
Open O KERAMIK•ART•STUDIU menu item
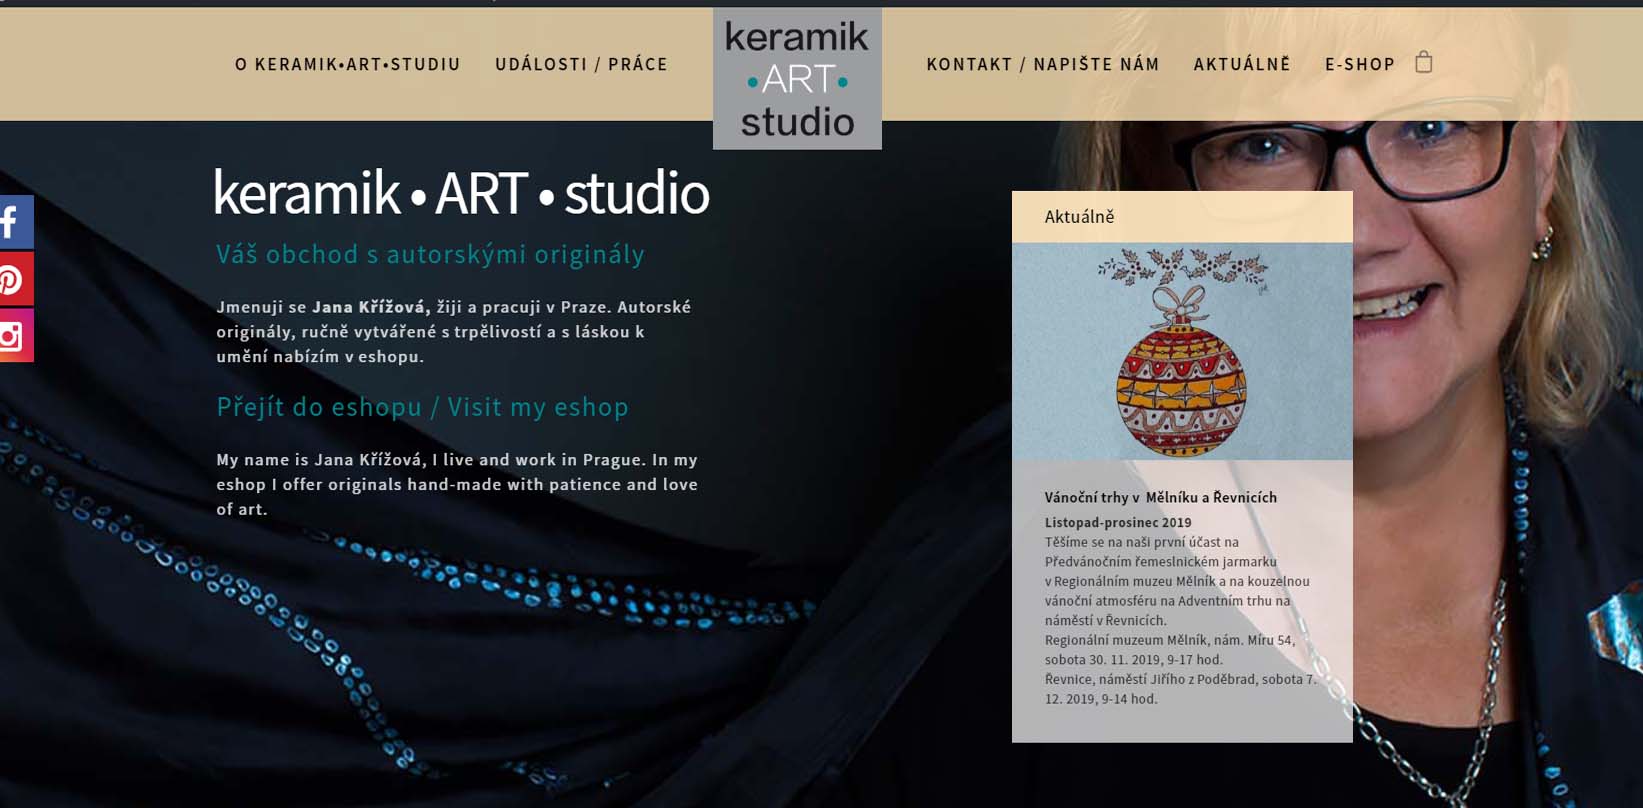click(348, 64)
